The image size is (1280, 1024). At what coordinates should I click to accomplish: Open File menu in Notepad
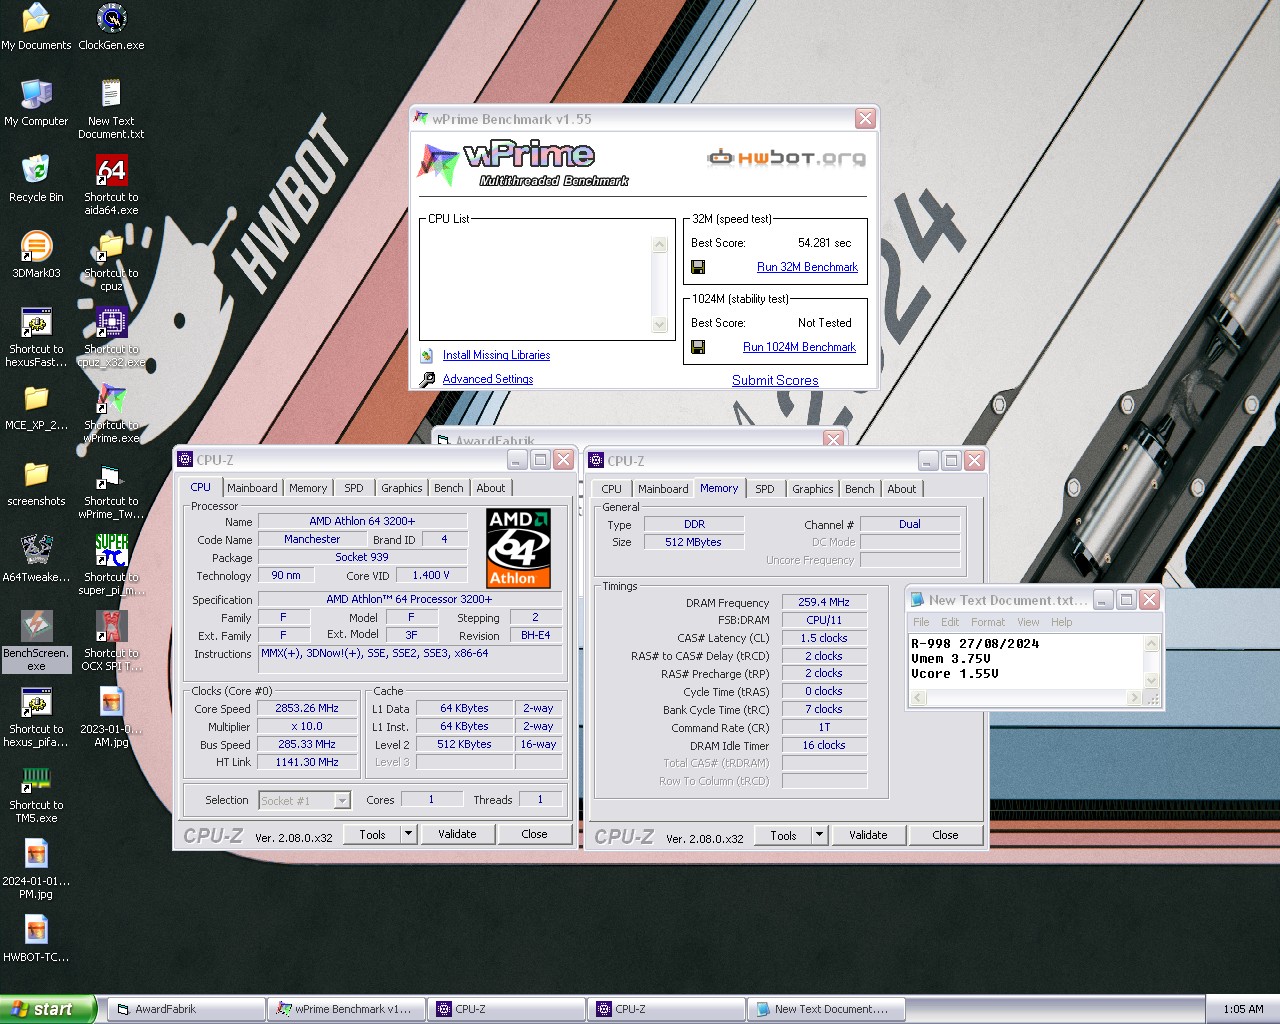point(921,622)
